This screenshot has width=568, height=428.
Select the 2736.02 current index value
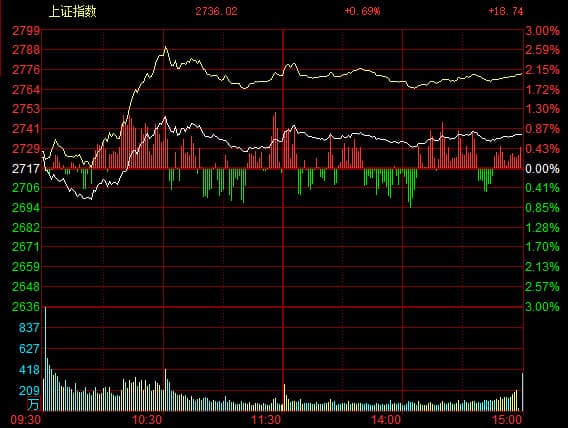tap(216, 11)
